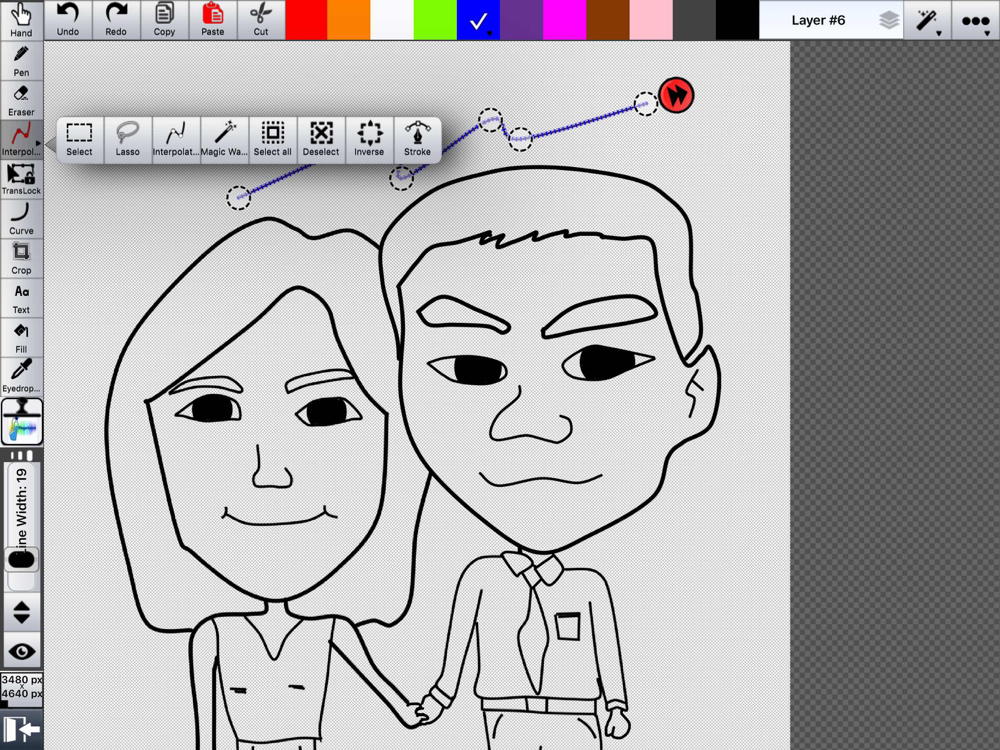Click the Deselect option
The image size is (1000, 750).
(x=321, y=139)
